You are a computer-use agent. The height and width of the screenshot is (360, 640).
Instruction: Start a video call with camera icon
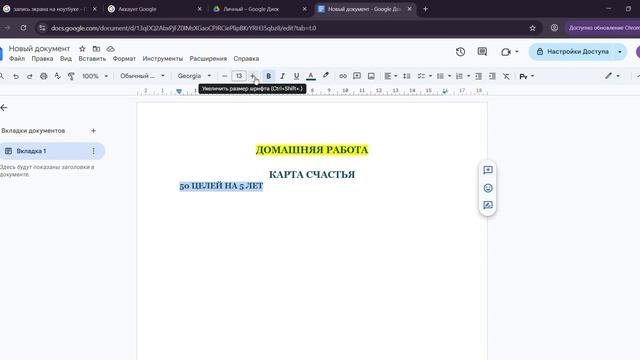pyautogui.click(x=506, y=52)
